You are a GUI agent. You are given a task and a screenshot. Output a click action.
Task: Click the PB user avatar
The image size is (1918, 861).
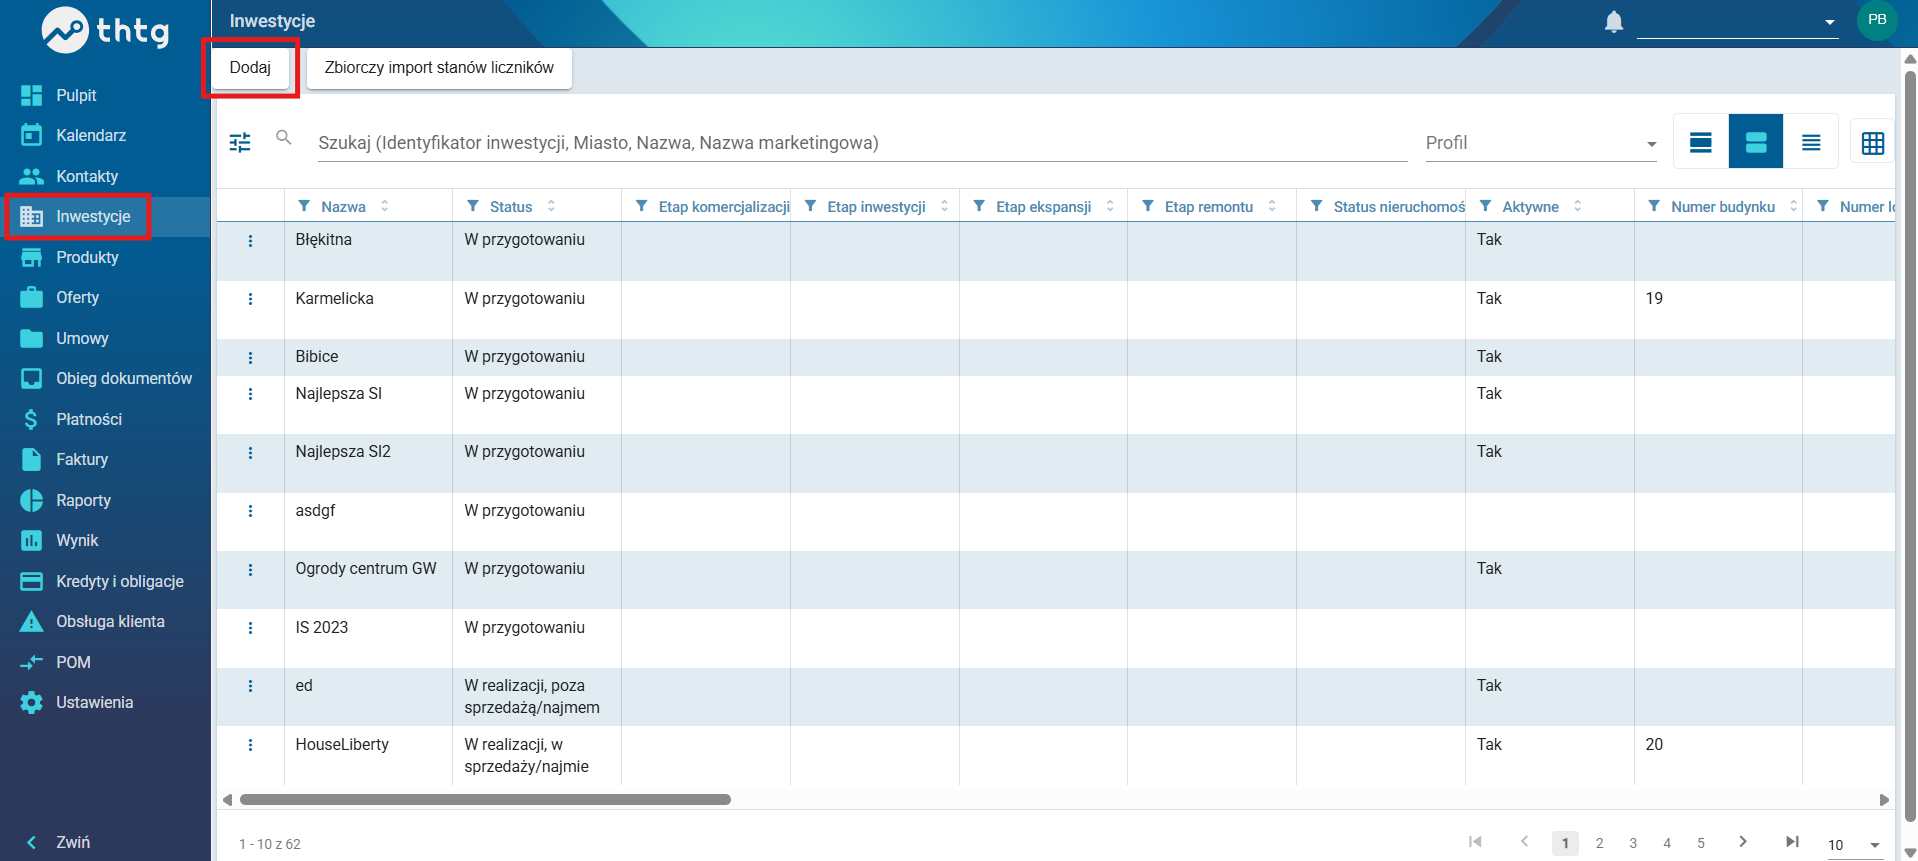tap(1877, 20)
